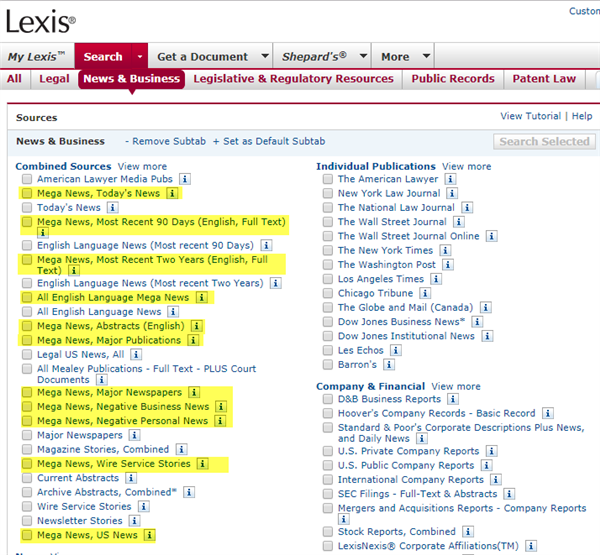This screenshot has width=600, height=555.
Task: Open International Company Reports source
Action: (x=411, y=480)
